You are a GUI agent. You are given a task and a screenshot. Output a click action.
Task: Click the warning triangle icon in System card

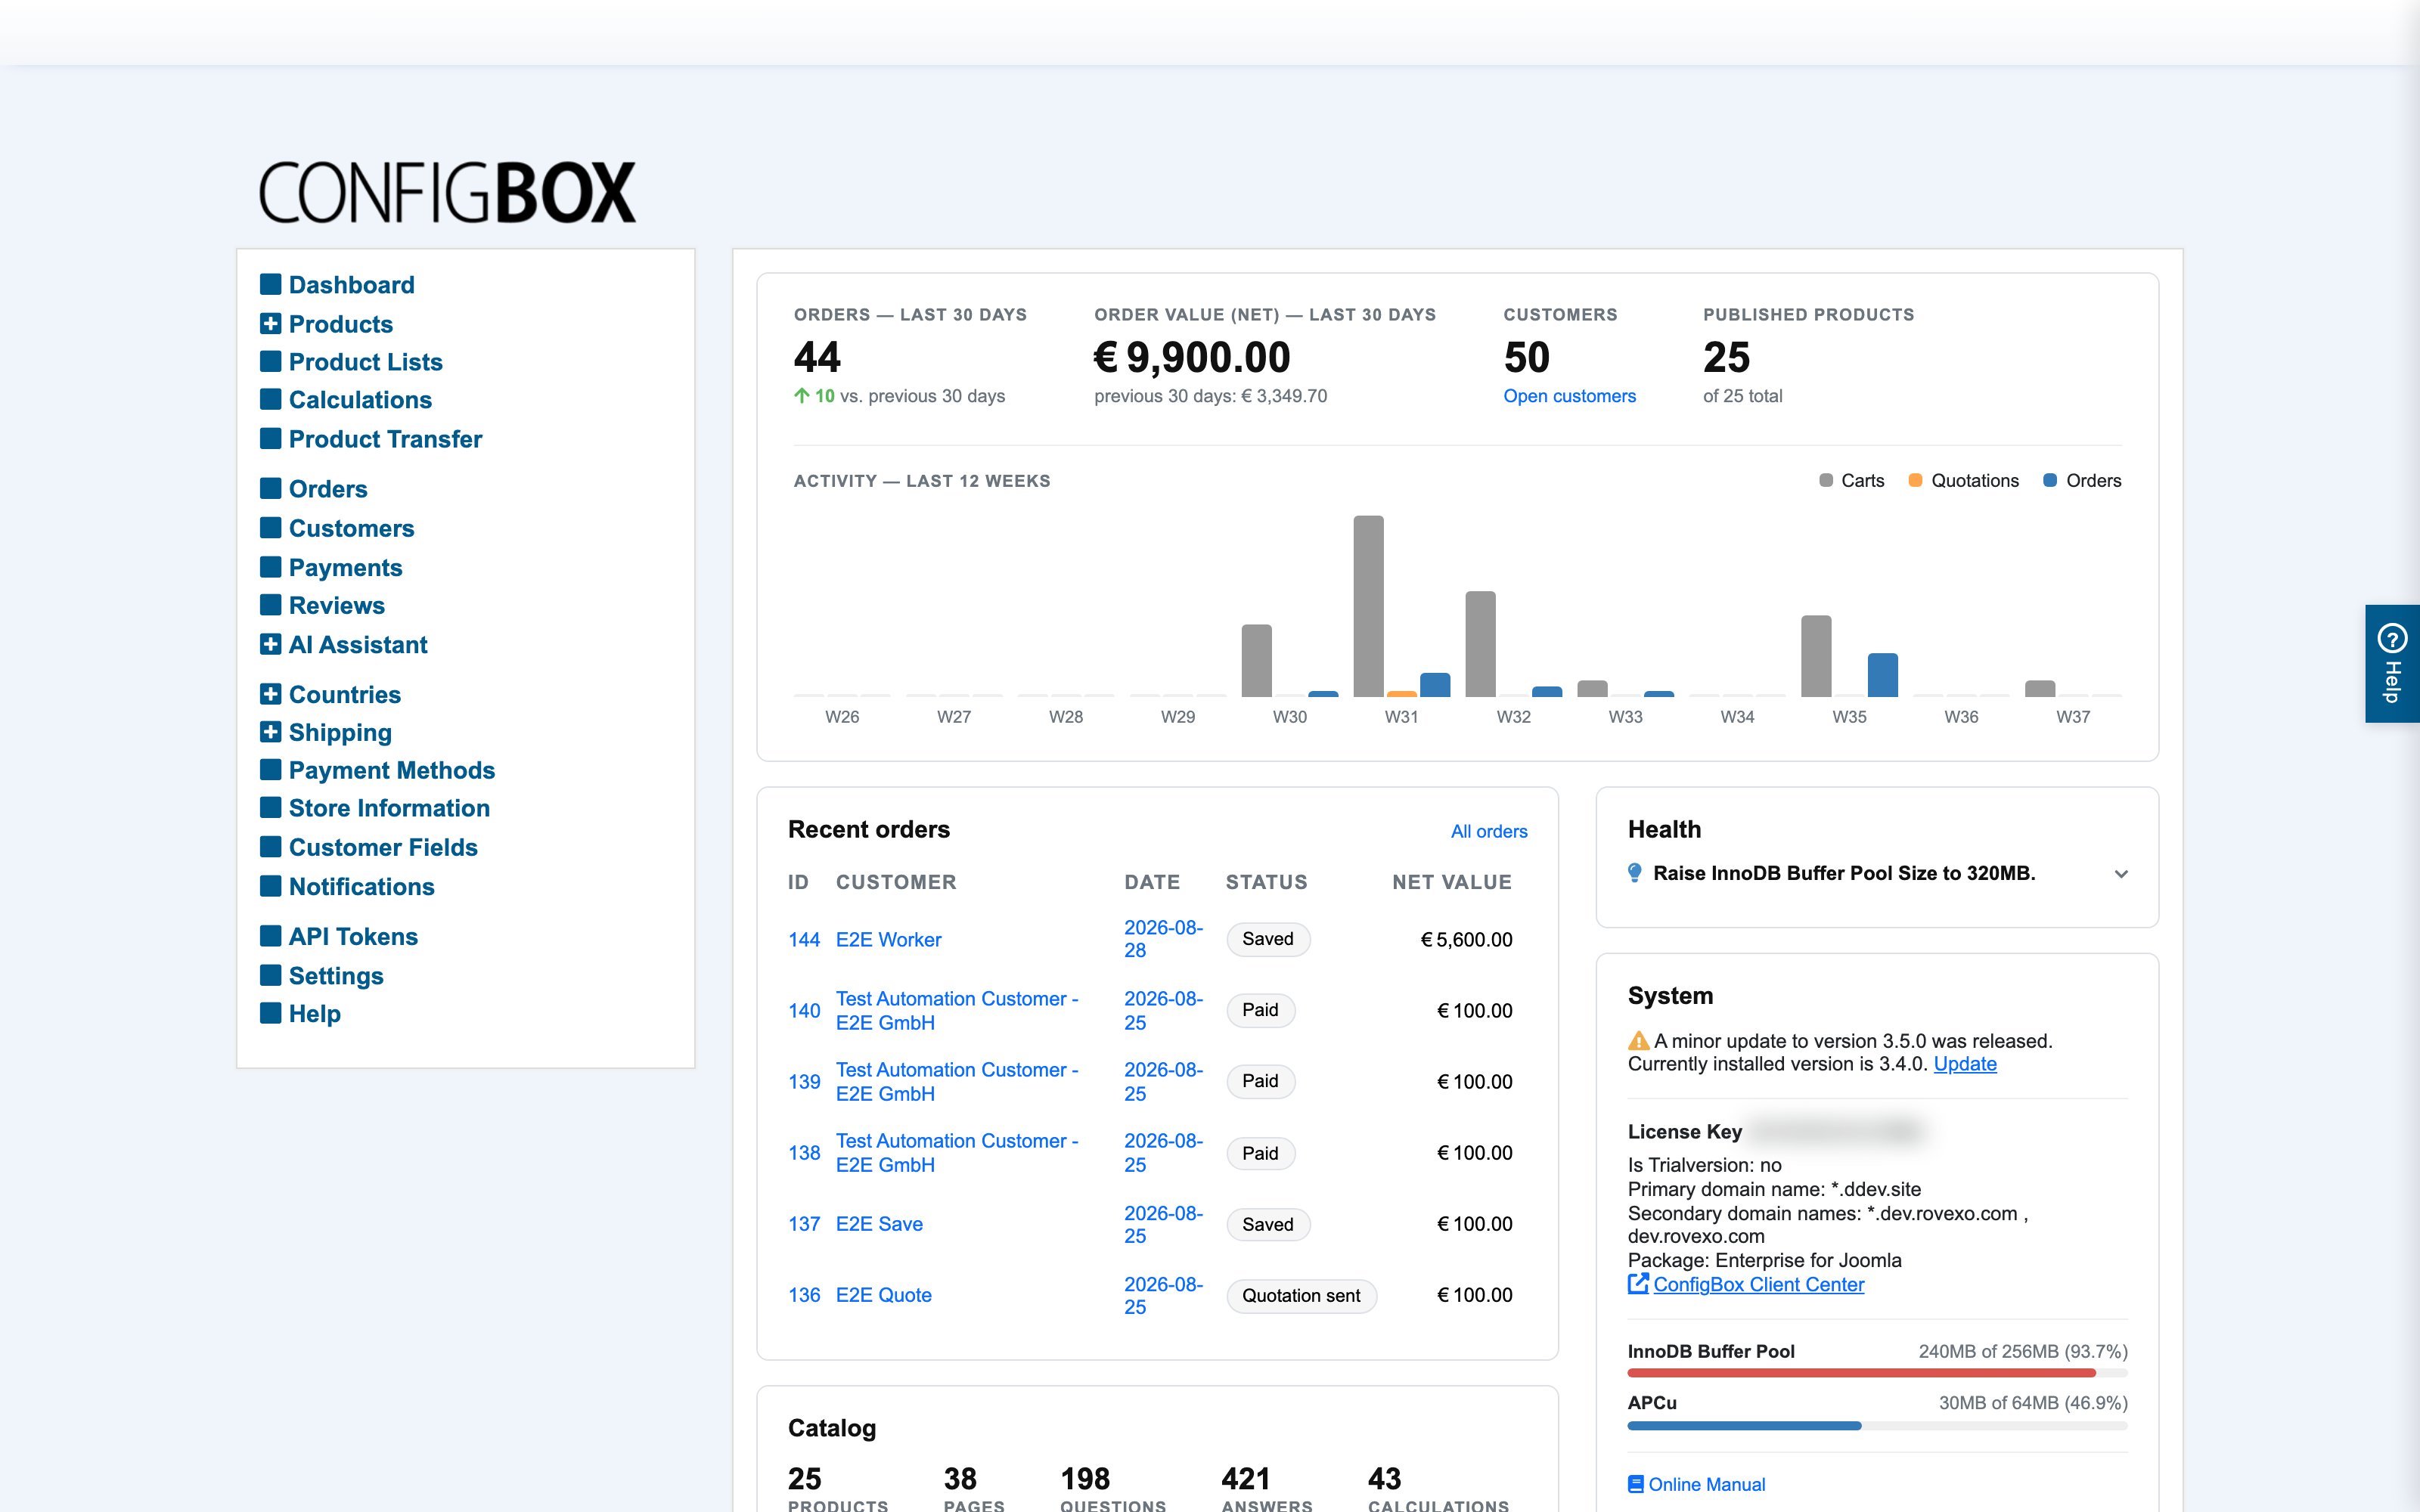(x=1638, y=1041)
